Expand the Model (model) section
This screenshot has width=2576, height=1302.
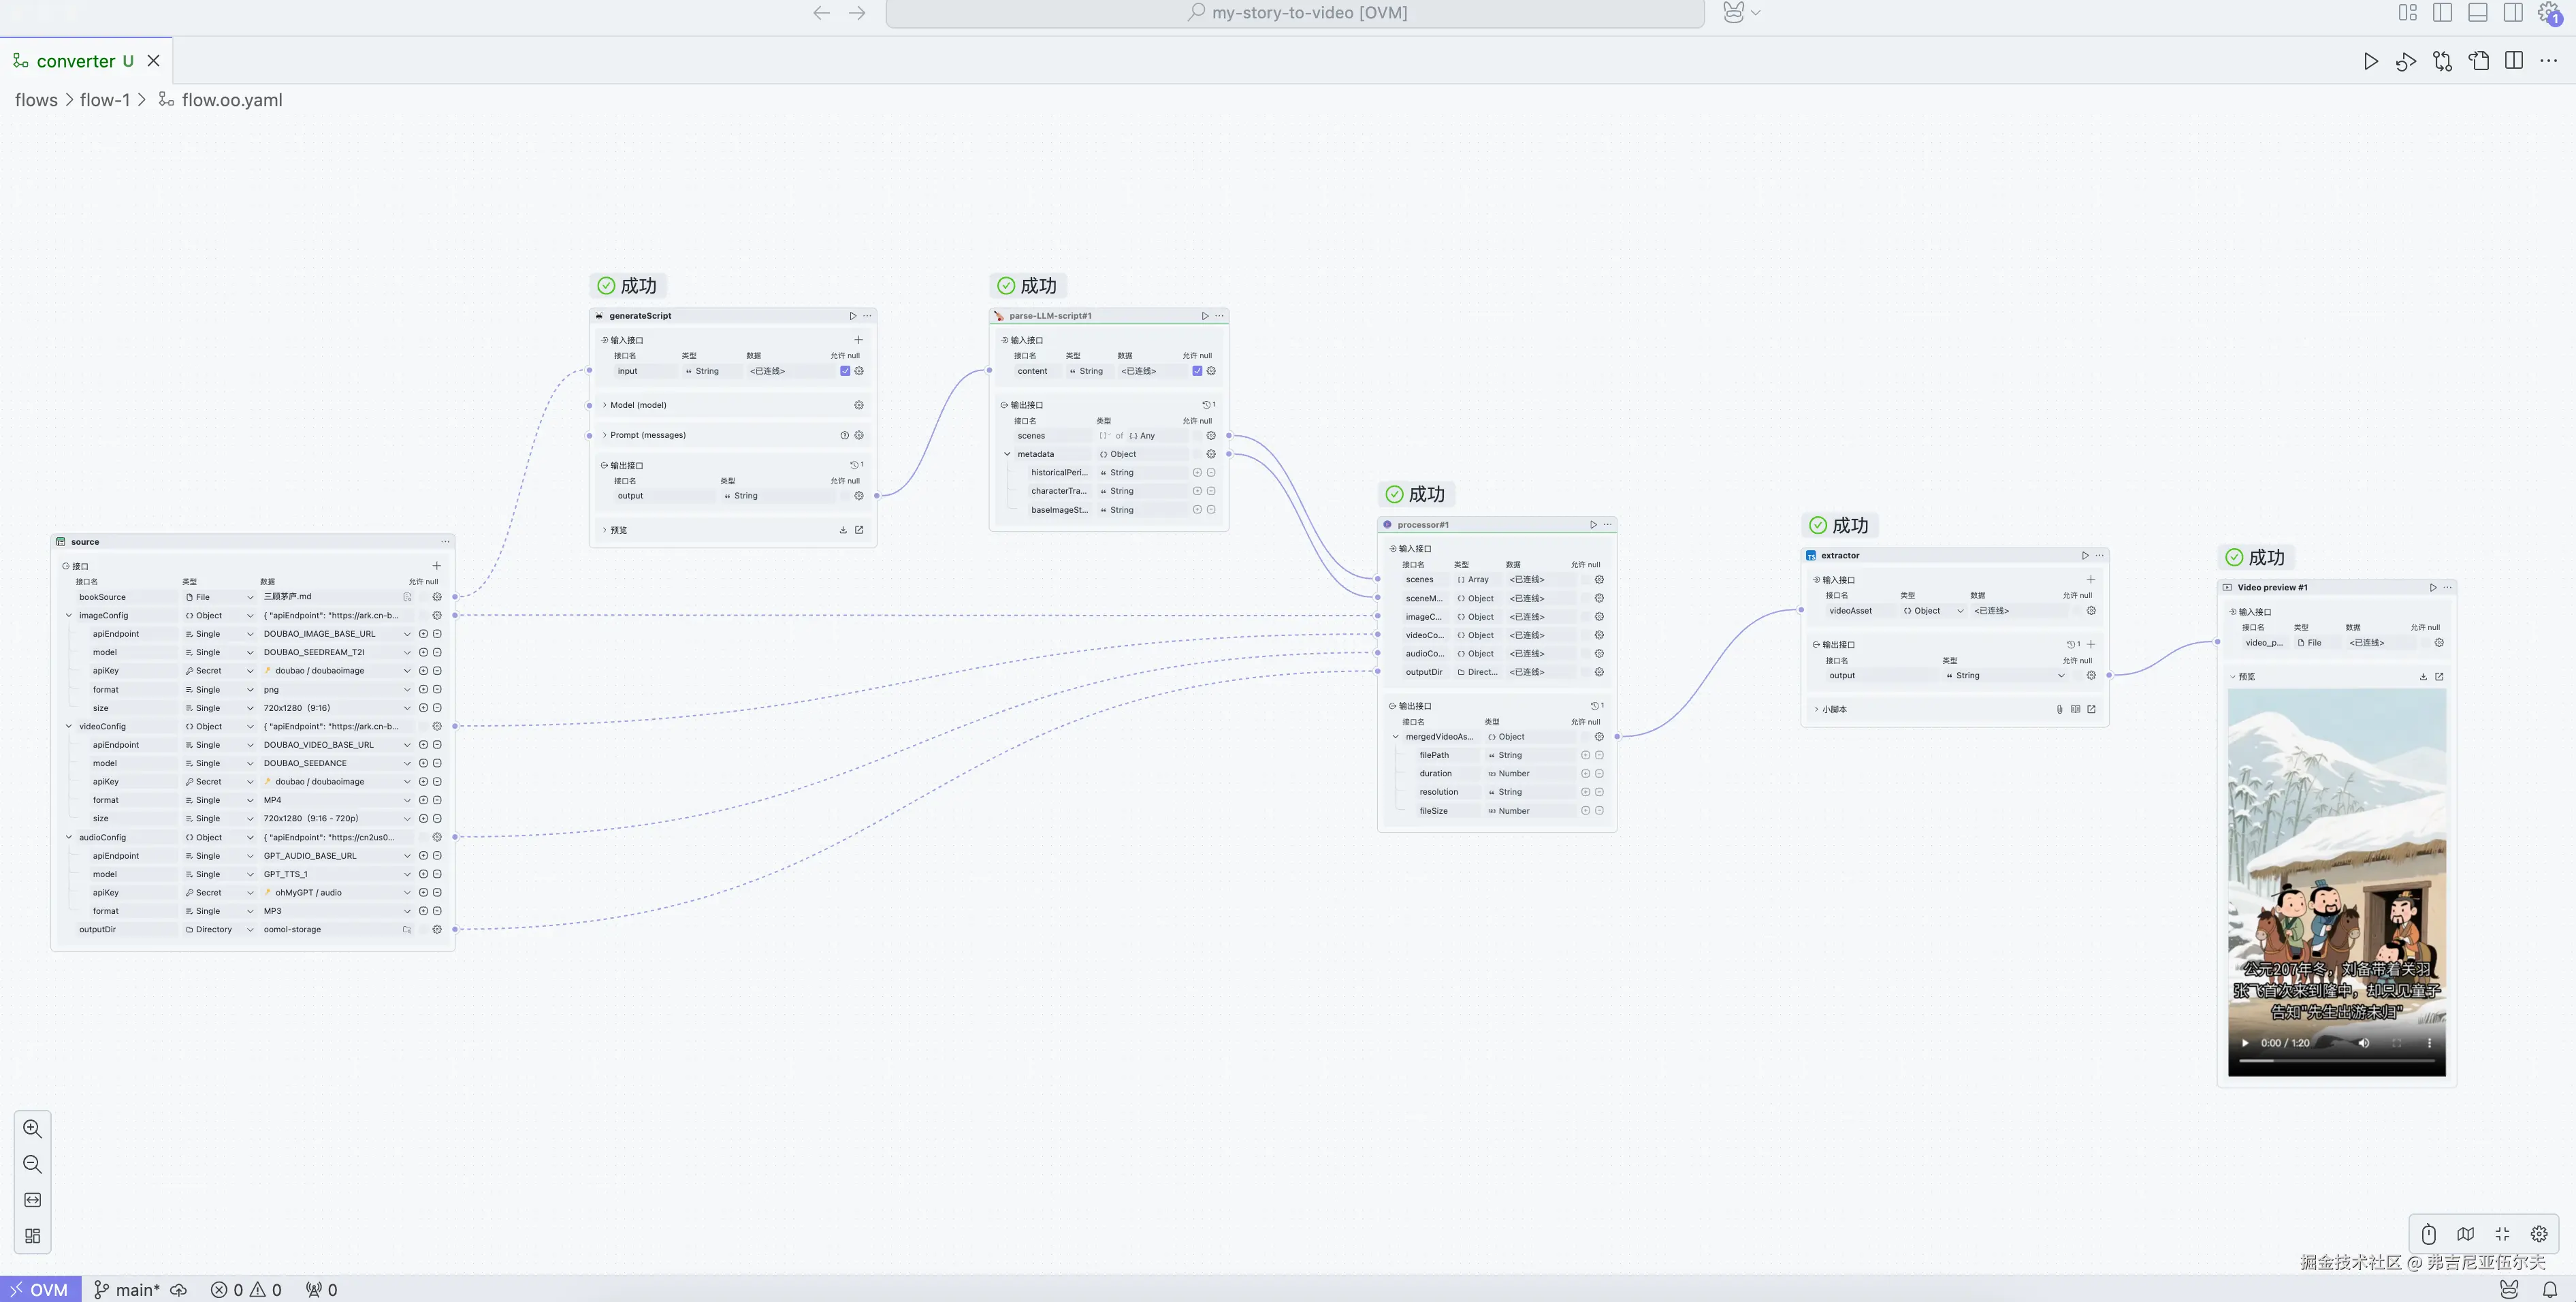click(x=605, y=405)
